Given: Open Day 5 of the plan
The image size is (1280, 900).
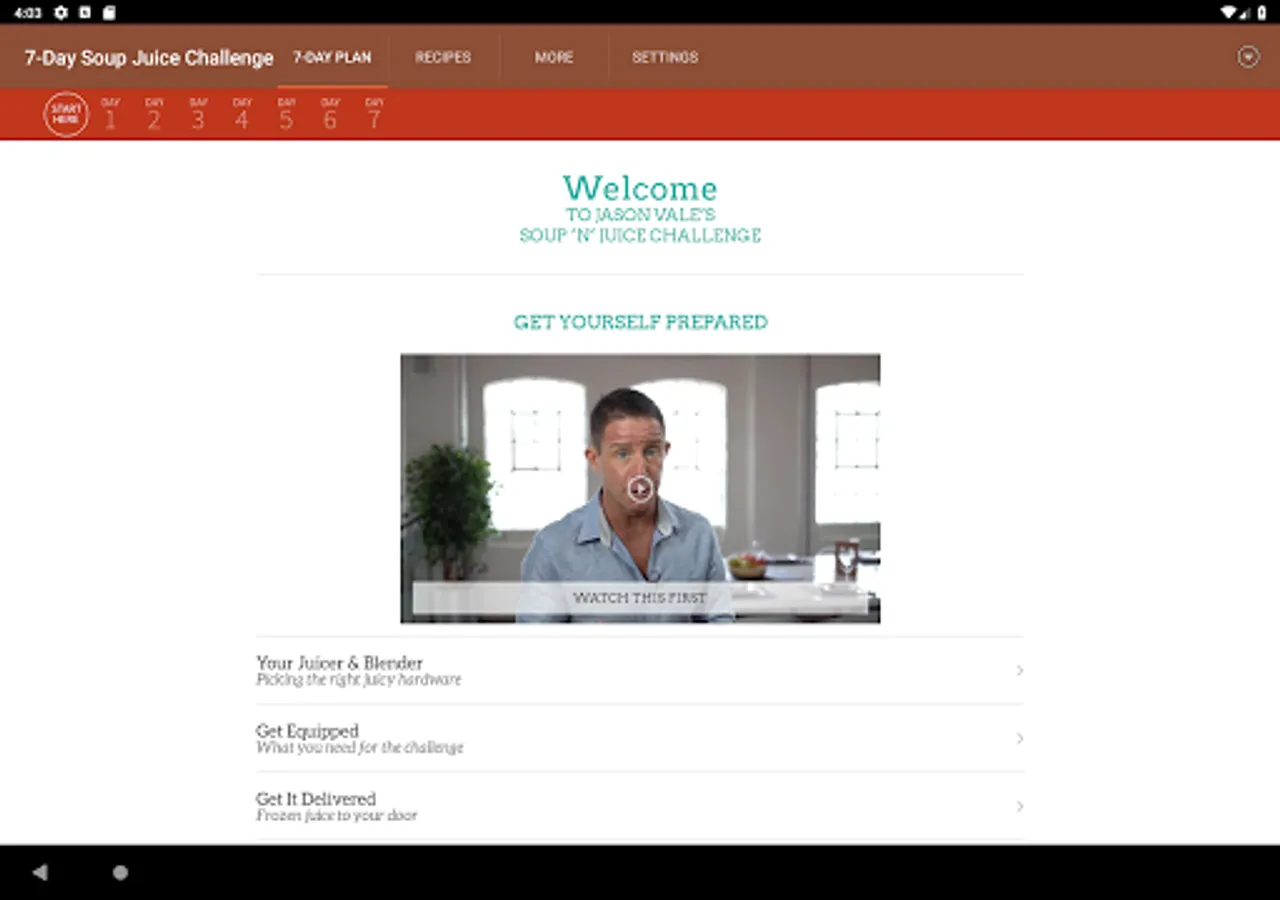Looking at the screenshot, I should (286, 114).
